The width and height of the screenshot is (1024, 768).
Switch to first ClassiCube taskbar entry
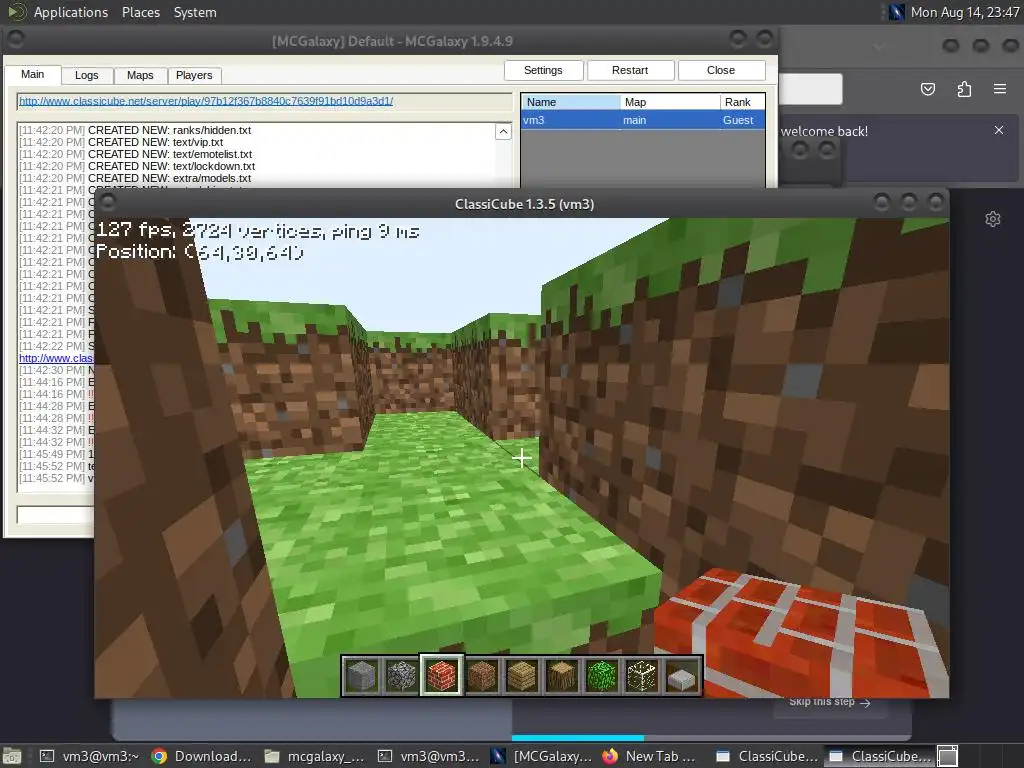pos(767,756)
